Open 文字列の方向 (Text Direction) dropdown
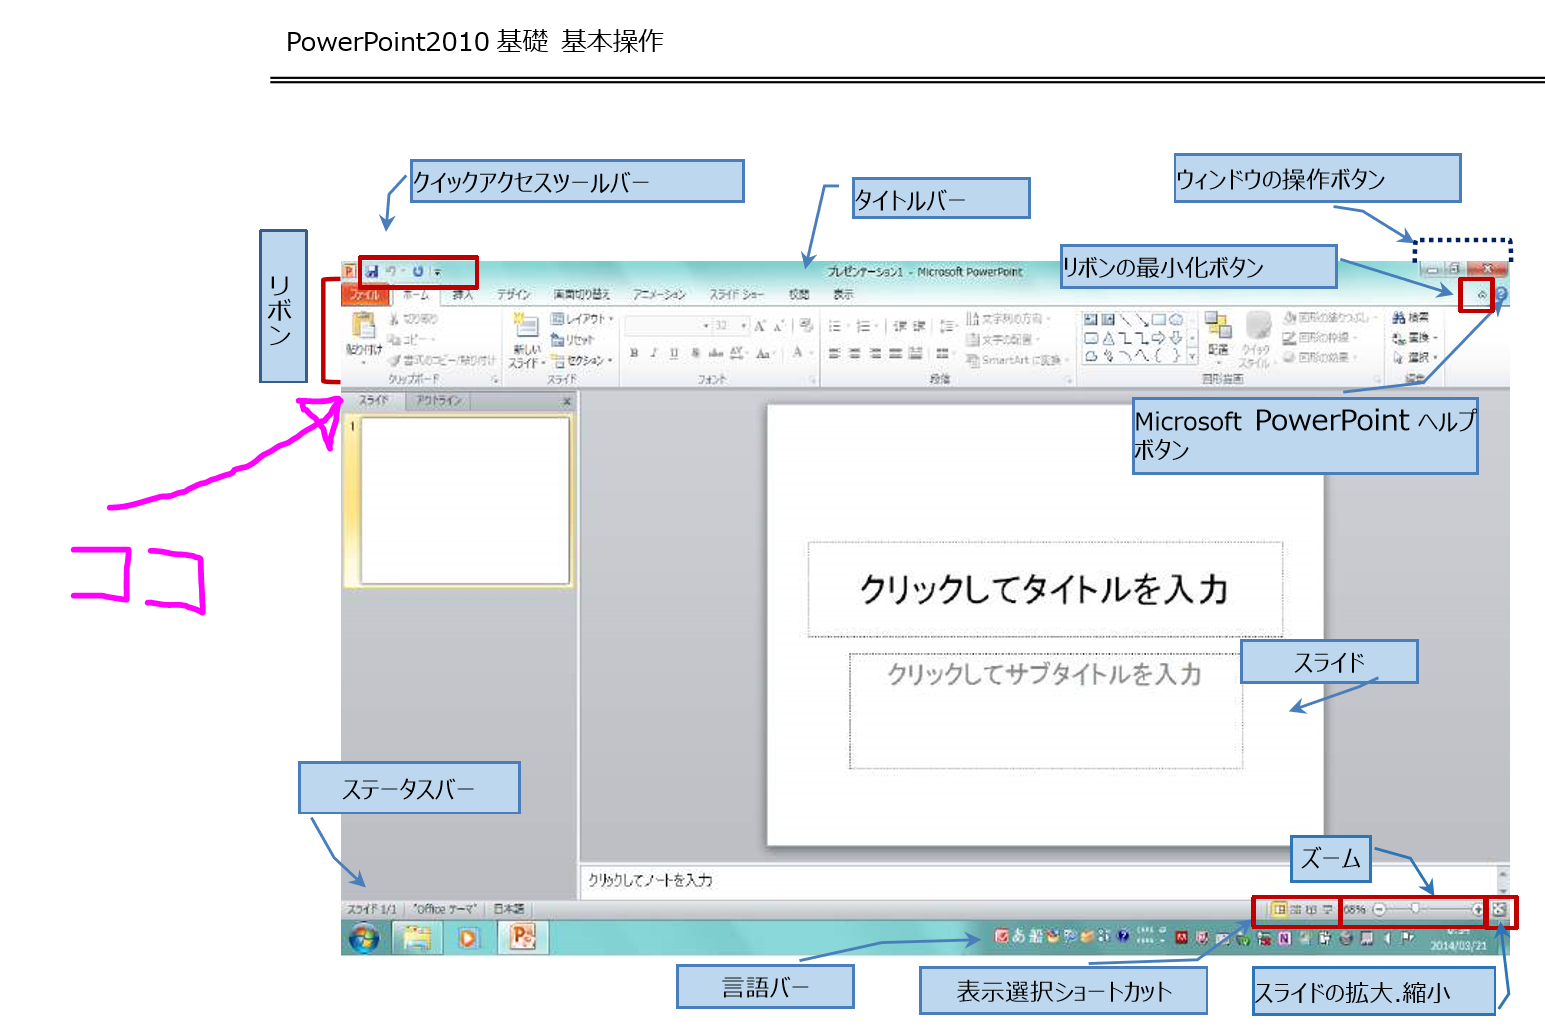 1009,319
